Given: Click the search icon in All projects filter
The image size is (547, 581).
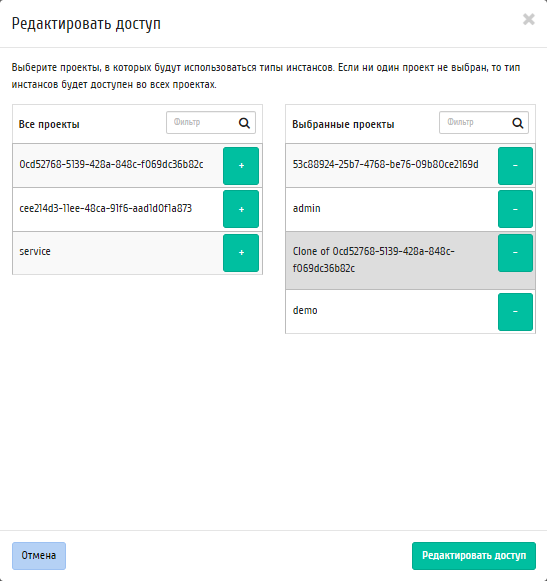Looking at the screenshot, I should click(244, 123).
